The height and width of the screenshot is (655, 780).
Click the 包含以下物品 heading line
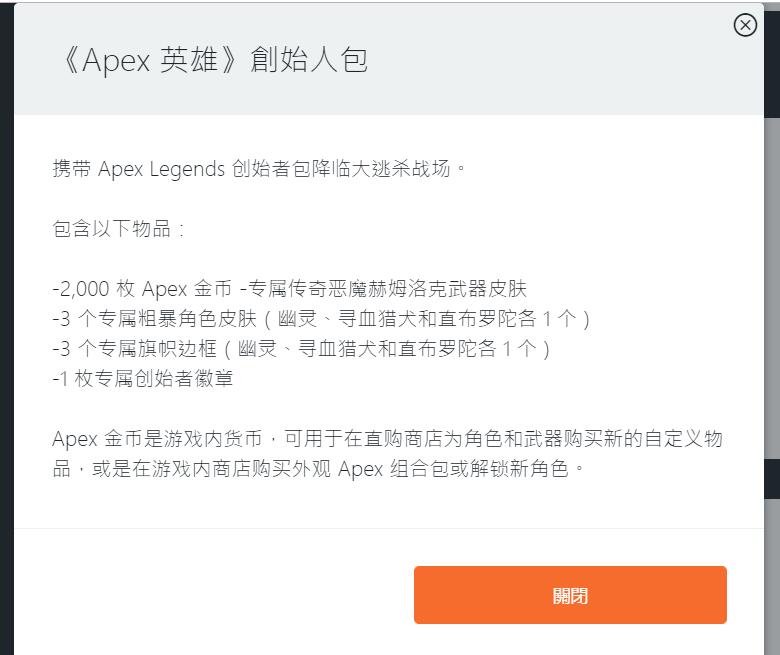(x=118, y=228)
